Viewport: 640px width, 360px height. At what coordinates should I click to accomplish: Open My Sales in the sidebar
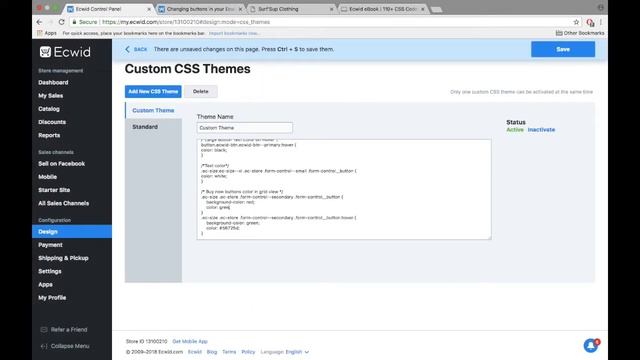point(51,96)
